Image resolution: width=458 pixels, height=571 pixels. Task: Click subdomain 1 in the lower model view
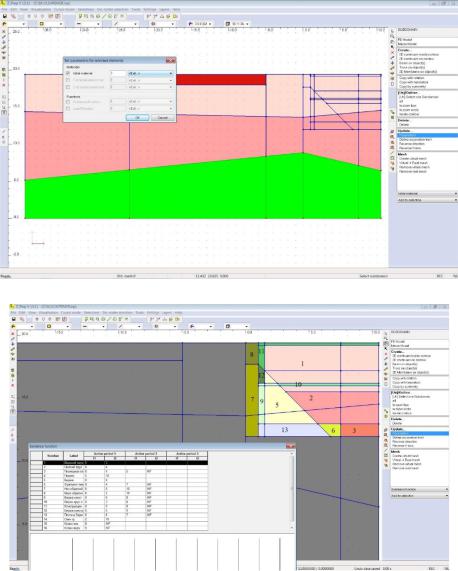302,363
